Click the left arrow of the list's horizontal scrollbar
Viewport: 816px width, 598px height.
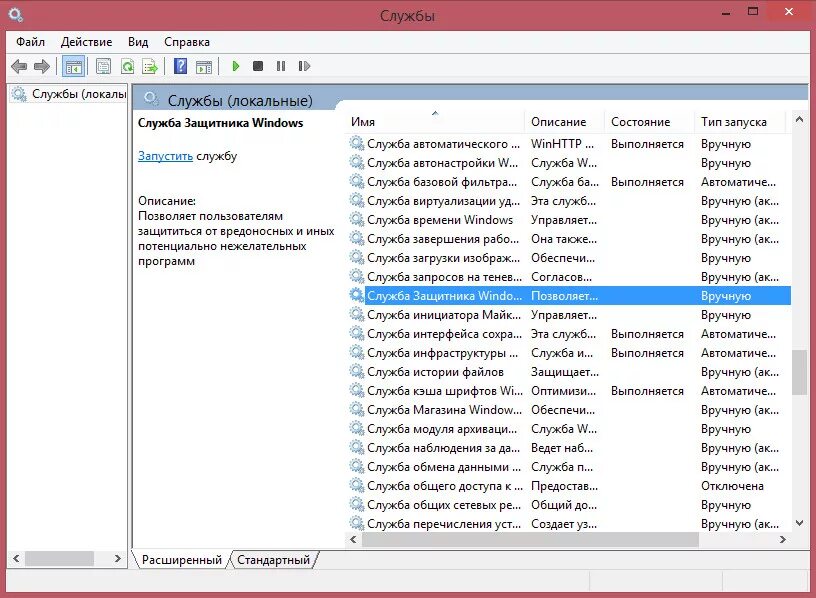click(x=353, y=540)
